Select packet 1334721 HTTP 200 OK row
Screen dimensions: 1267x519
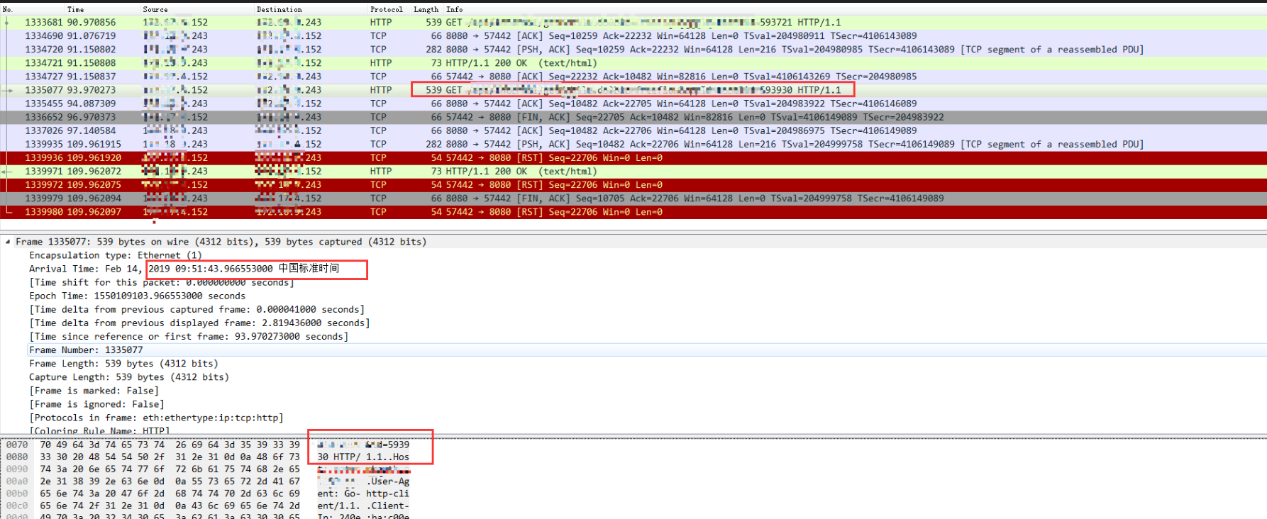(633, 62)
